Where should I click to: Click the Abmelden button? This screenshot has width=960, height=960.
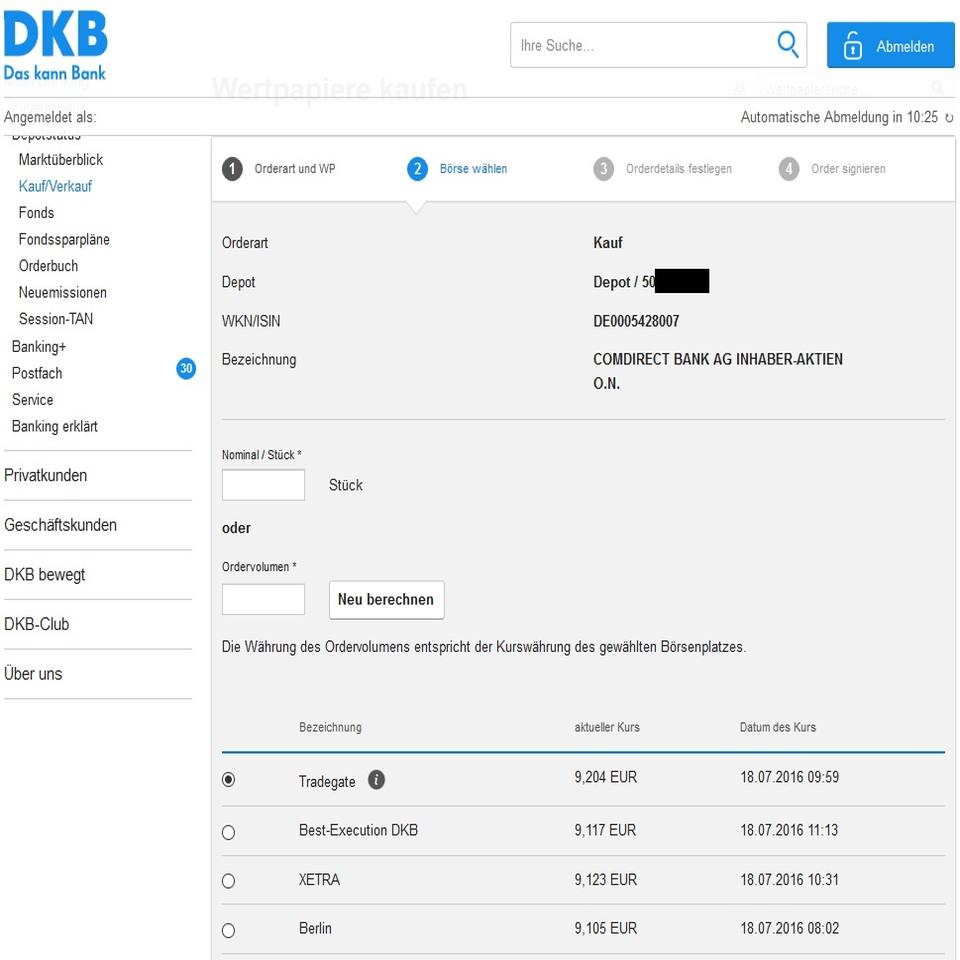890,45
